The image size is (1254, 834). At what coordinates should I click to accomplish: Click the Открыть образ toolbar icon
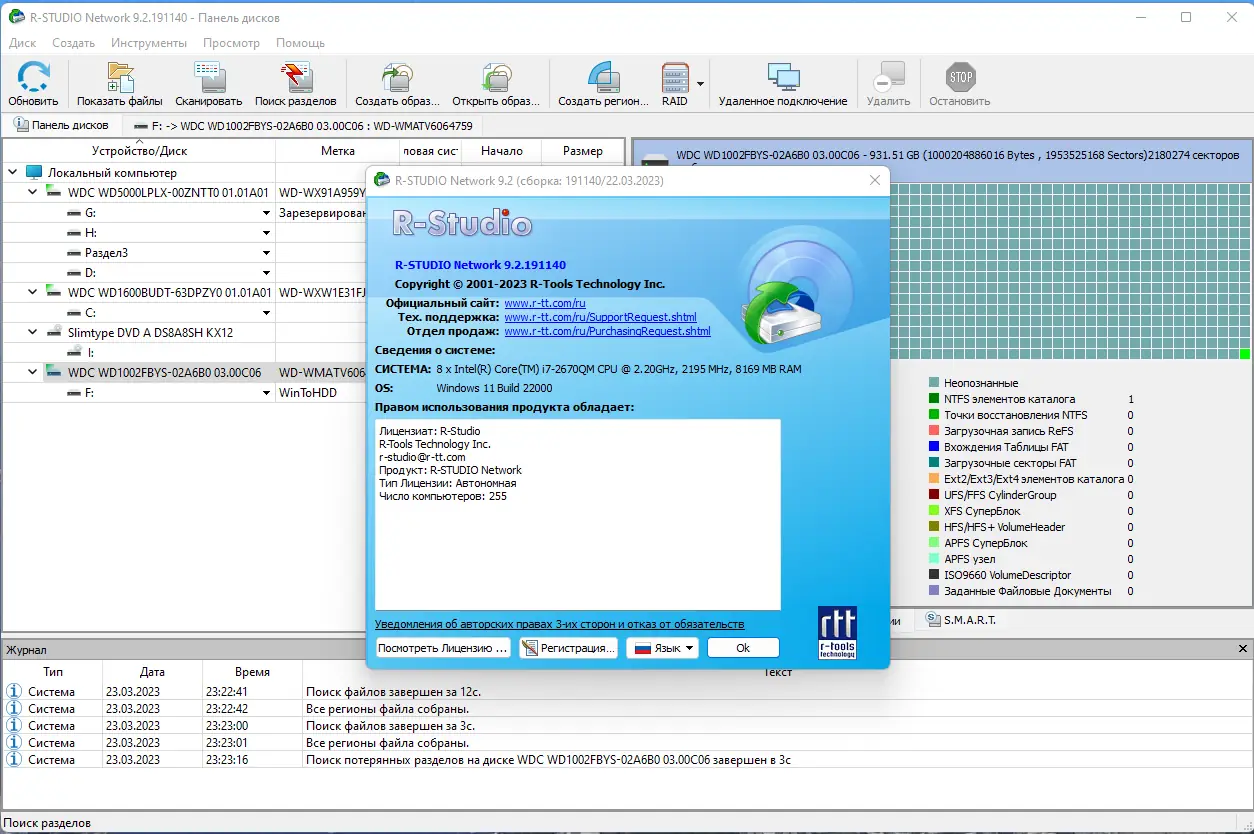coord(496,78)
